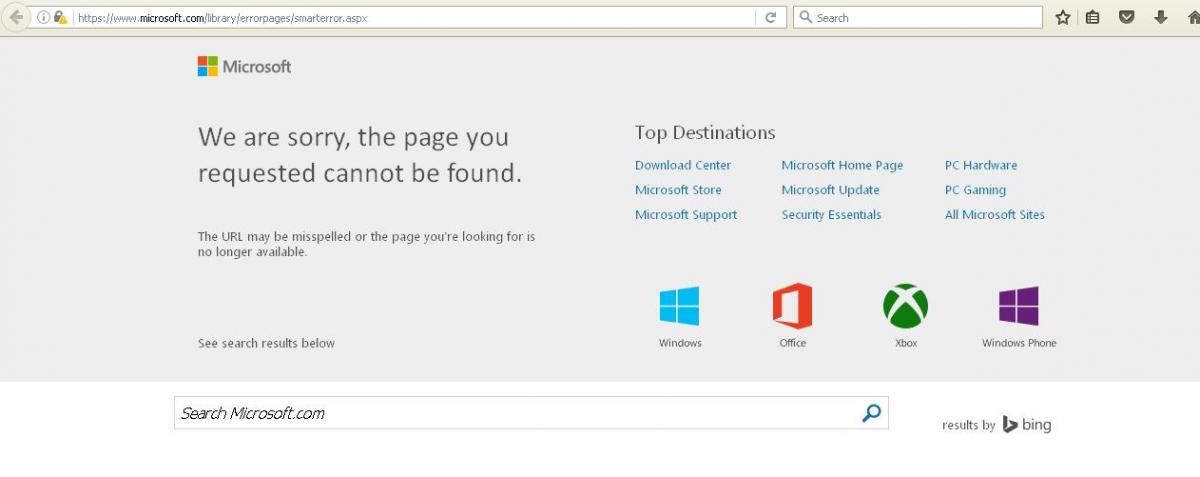This screenshot has height=477, width=1200.
Task: Click the Windows Phone text label
Action: (x=1019, y=343)
